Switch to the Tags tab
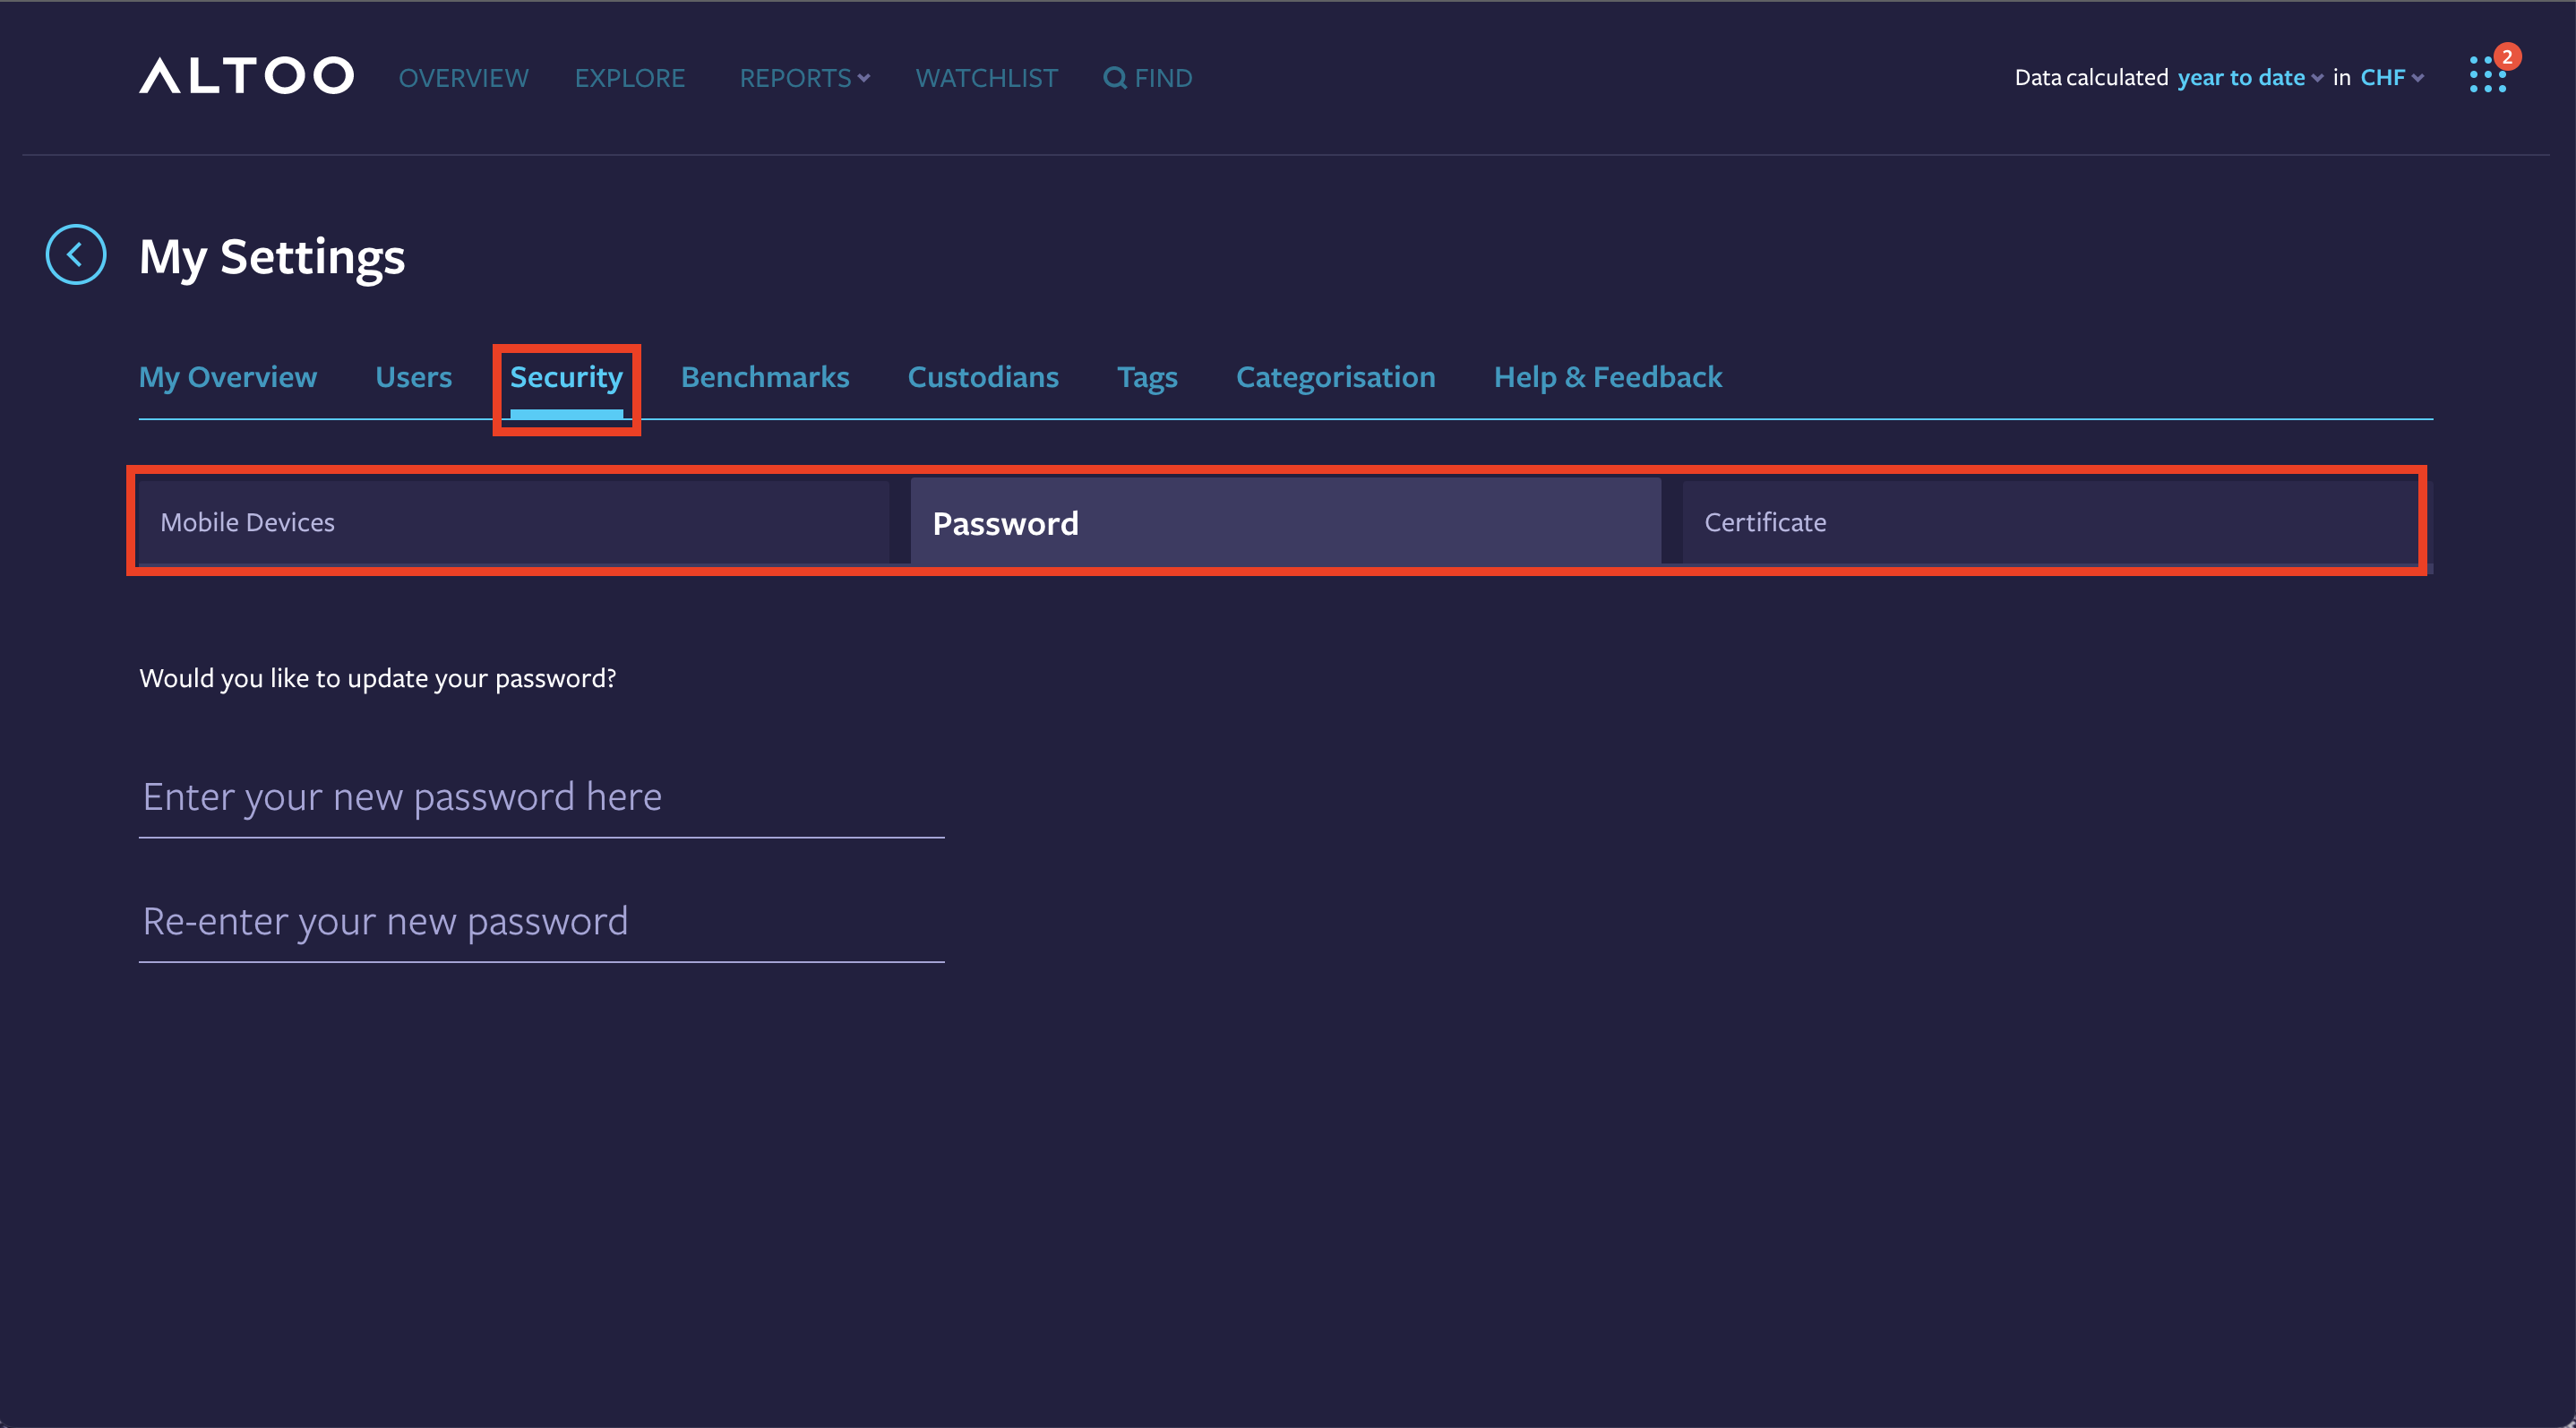 click(1147, 377)
